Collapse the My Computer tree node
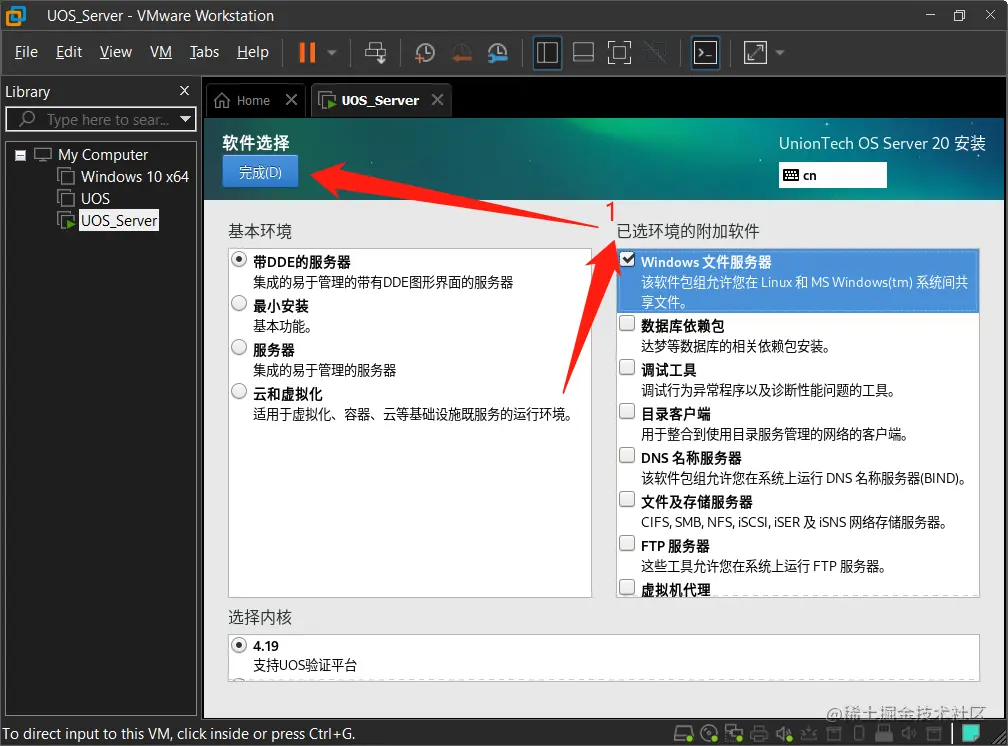The image size is (1008, 746). pyautogui.click(x=21, y=155)
